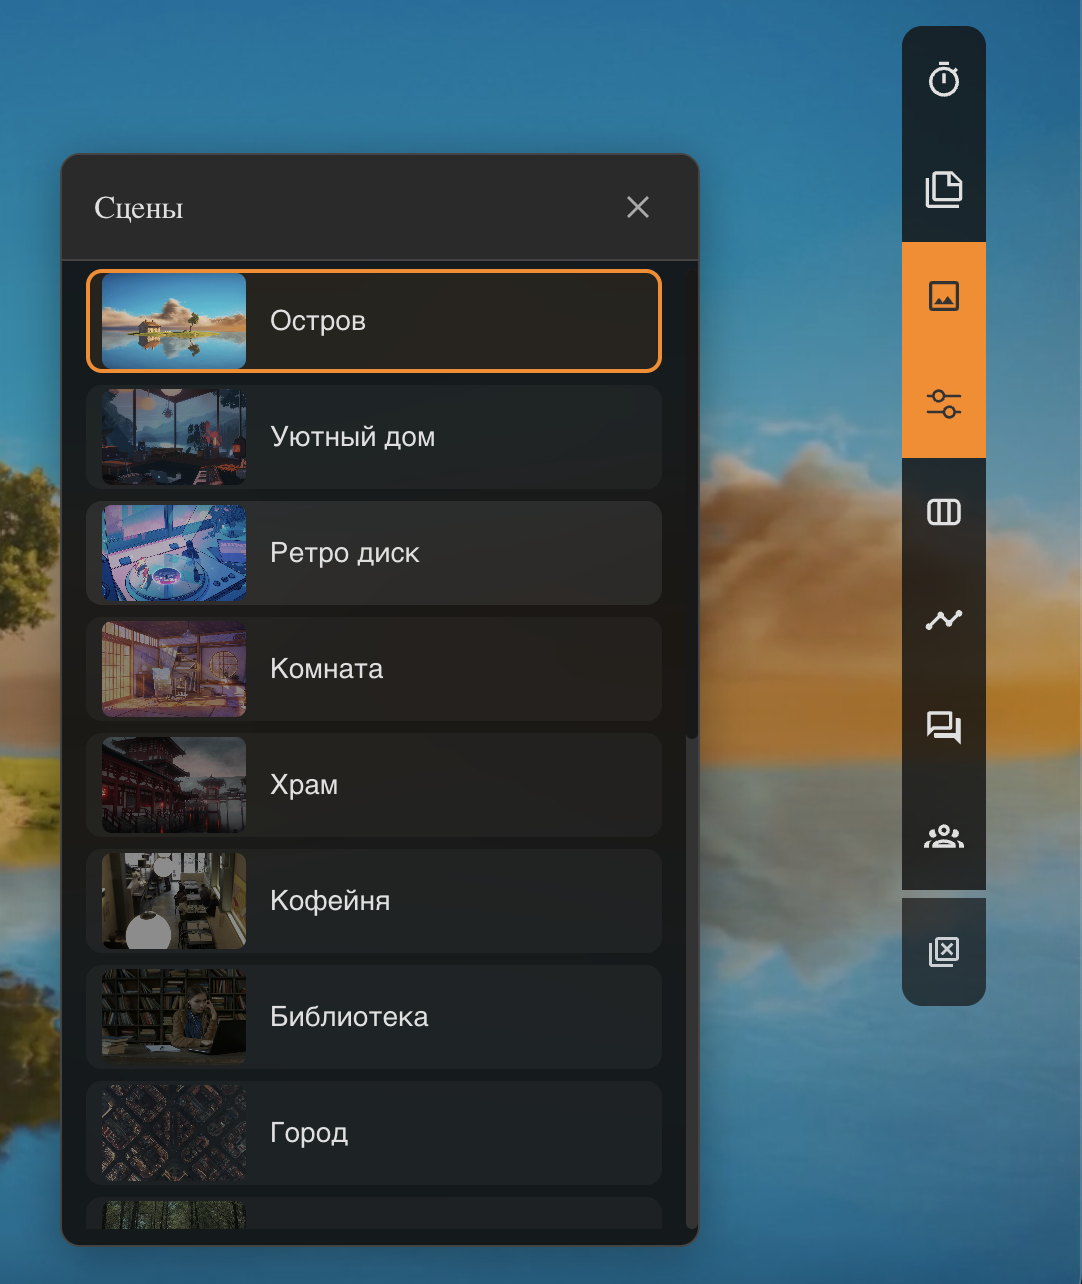Click the Кофейня scene thumbnail
This screenshot has height=1284, width=1082.
(174, 901)
